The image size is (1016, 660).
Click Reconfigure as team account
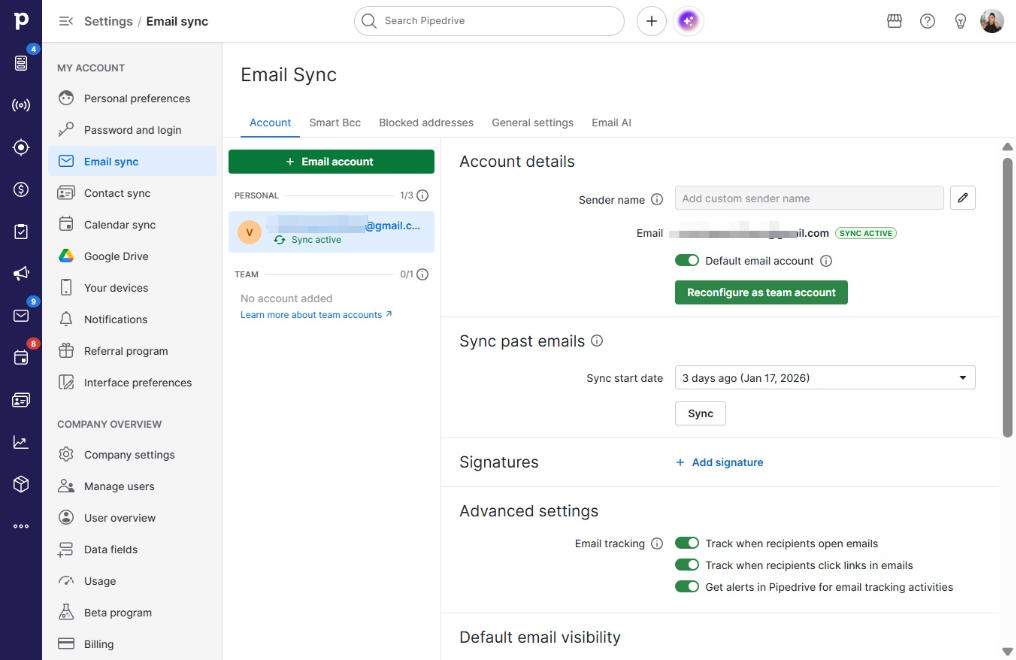tap(761, 292)
